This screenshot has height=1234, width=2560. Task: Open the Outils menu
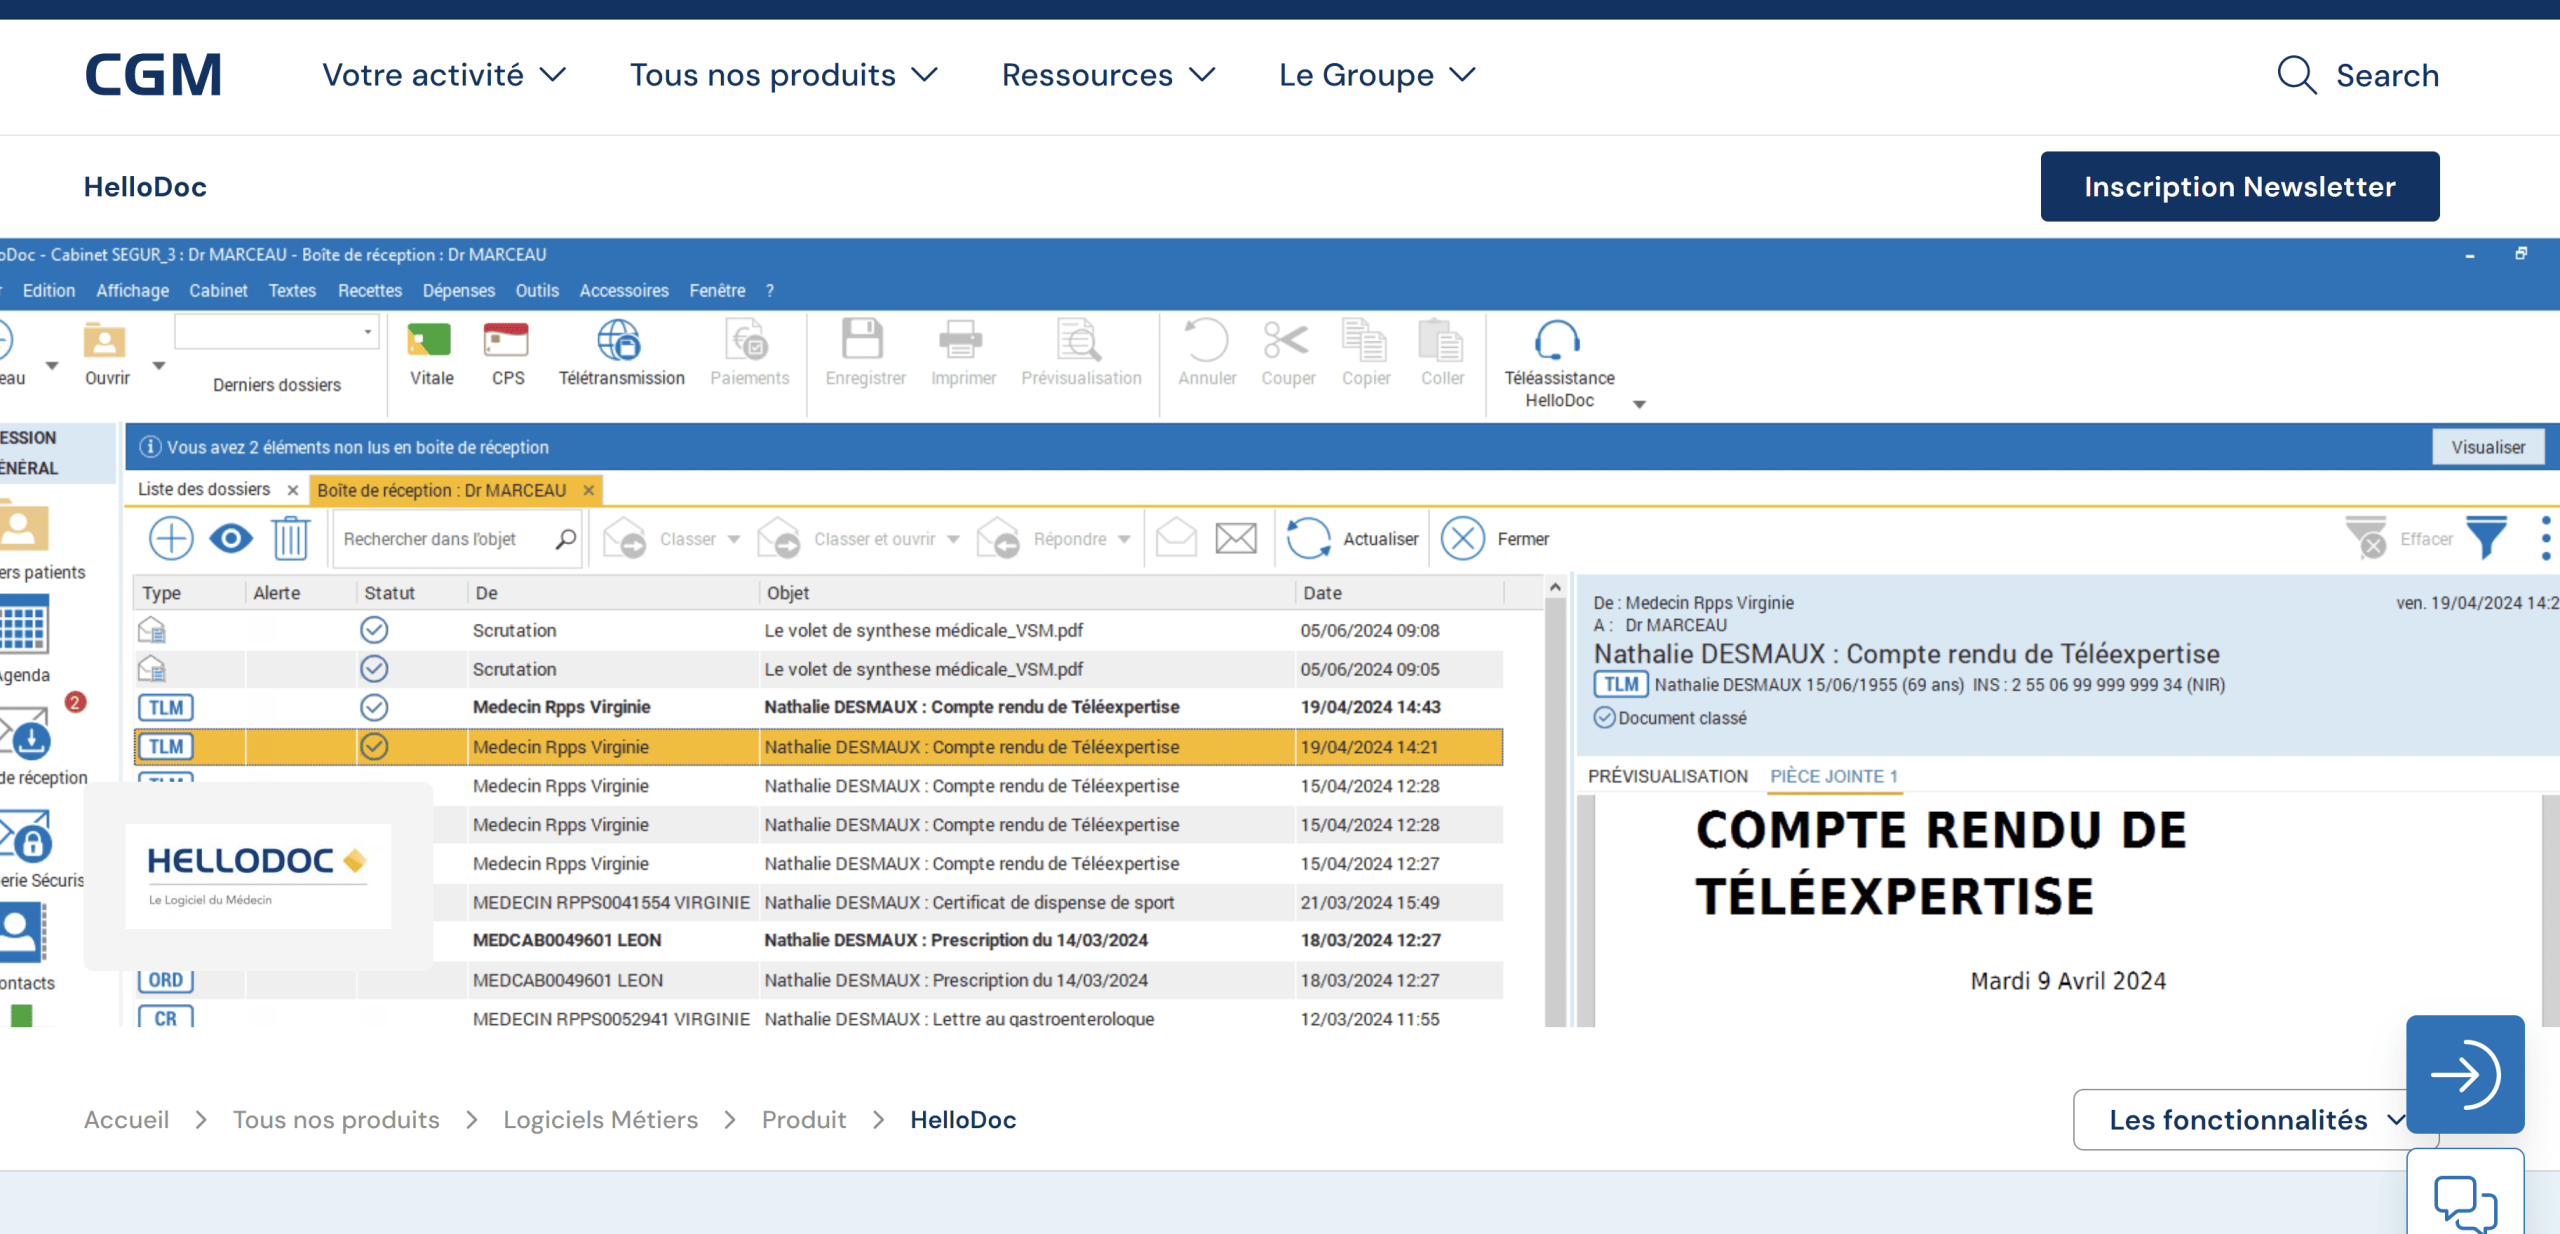537,291
